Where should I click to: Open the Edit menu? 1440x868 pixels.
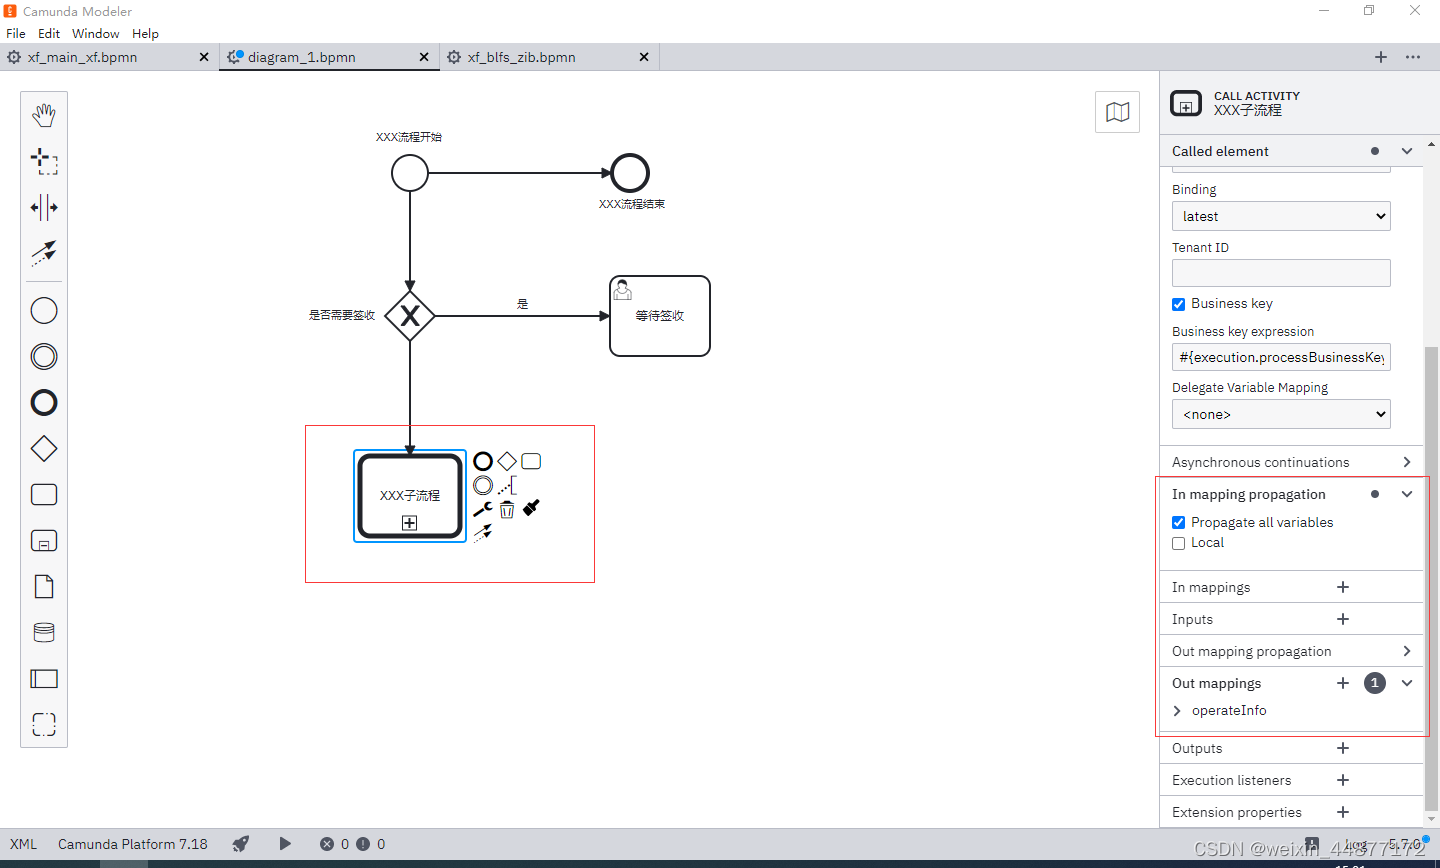point(49,33)
